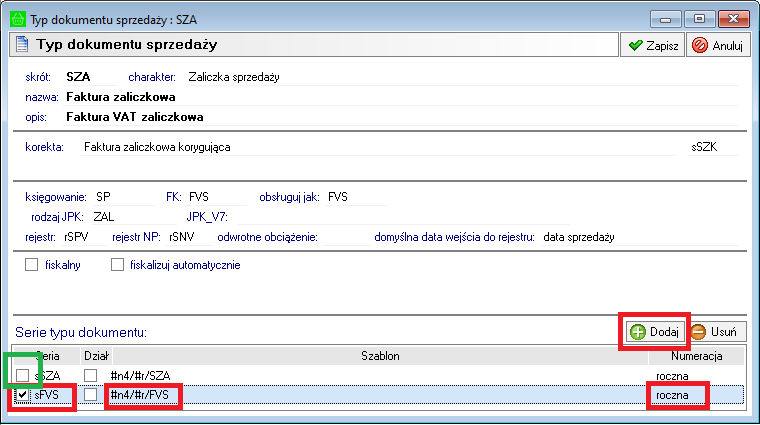Click the Usuń remove series button
Screen dimensions: 760x425
714,331
